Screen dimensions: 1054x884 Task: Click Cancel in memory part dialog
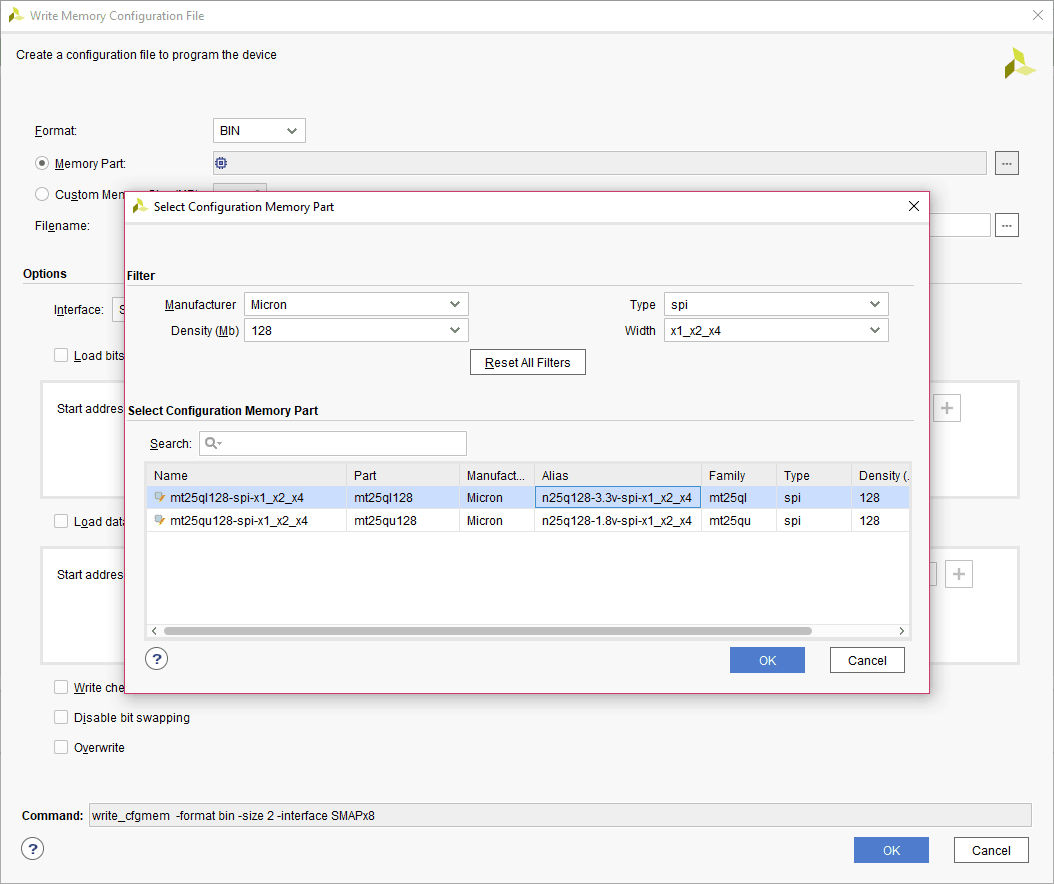point(867,660)
